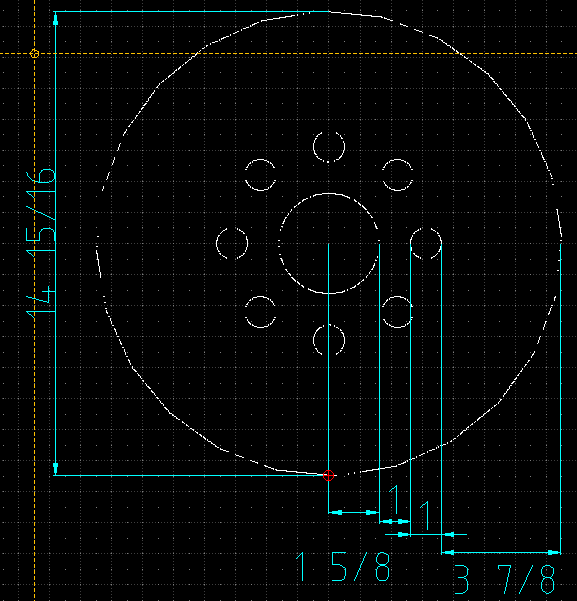The height and width of the screenshot is (601, 577).
Task: Select the leftmost small bolt hole
Action: point(232,243)
